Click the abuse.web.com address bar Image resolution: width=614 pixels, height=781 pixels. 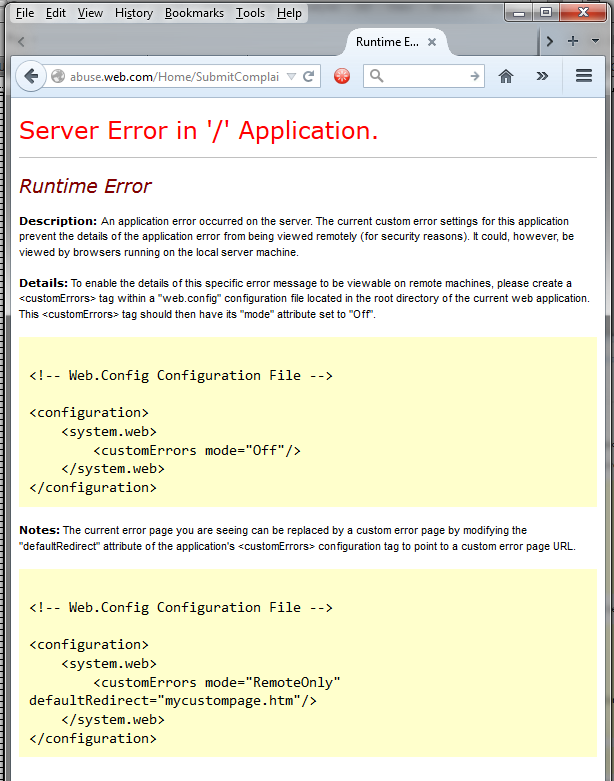[x=174, y=77]
